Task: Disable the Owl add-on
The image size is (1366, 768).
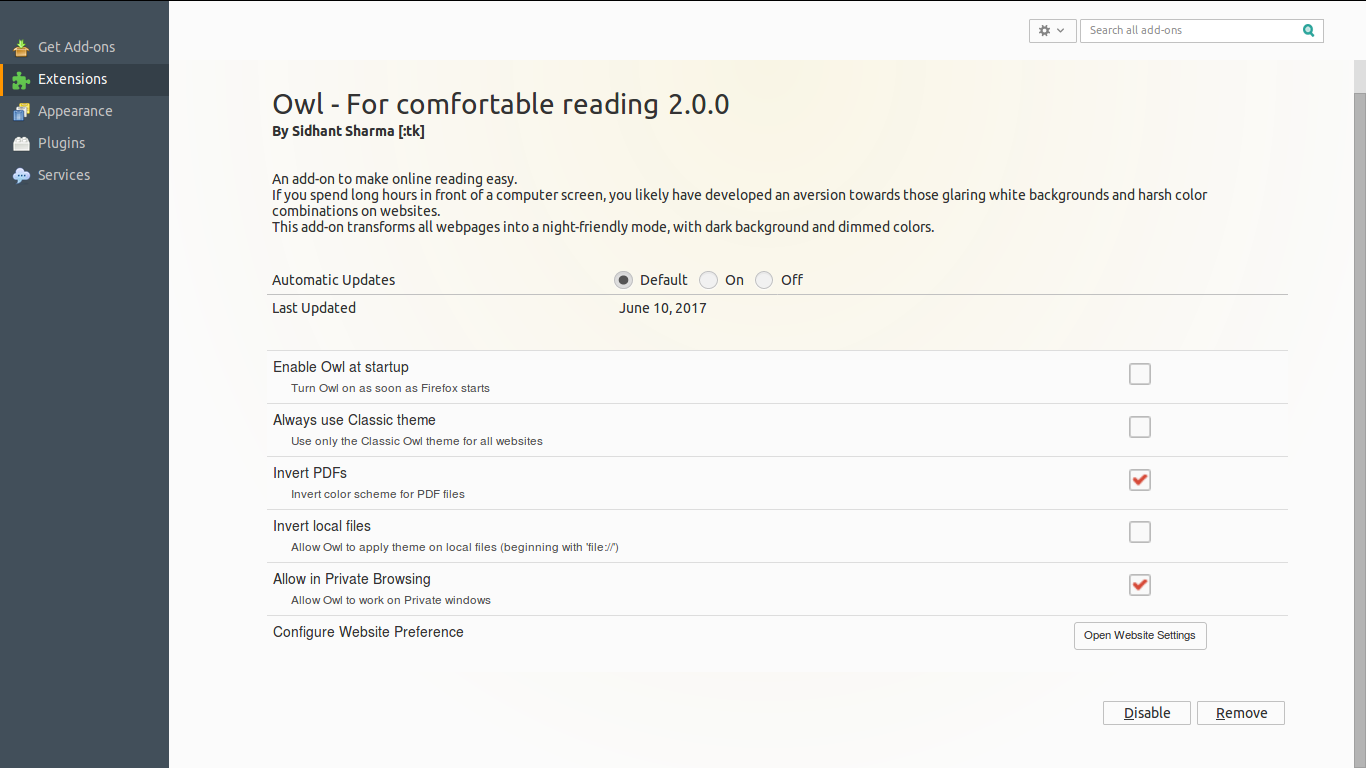Action: [1146, 712]
